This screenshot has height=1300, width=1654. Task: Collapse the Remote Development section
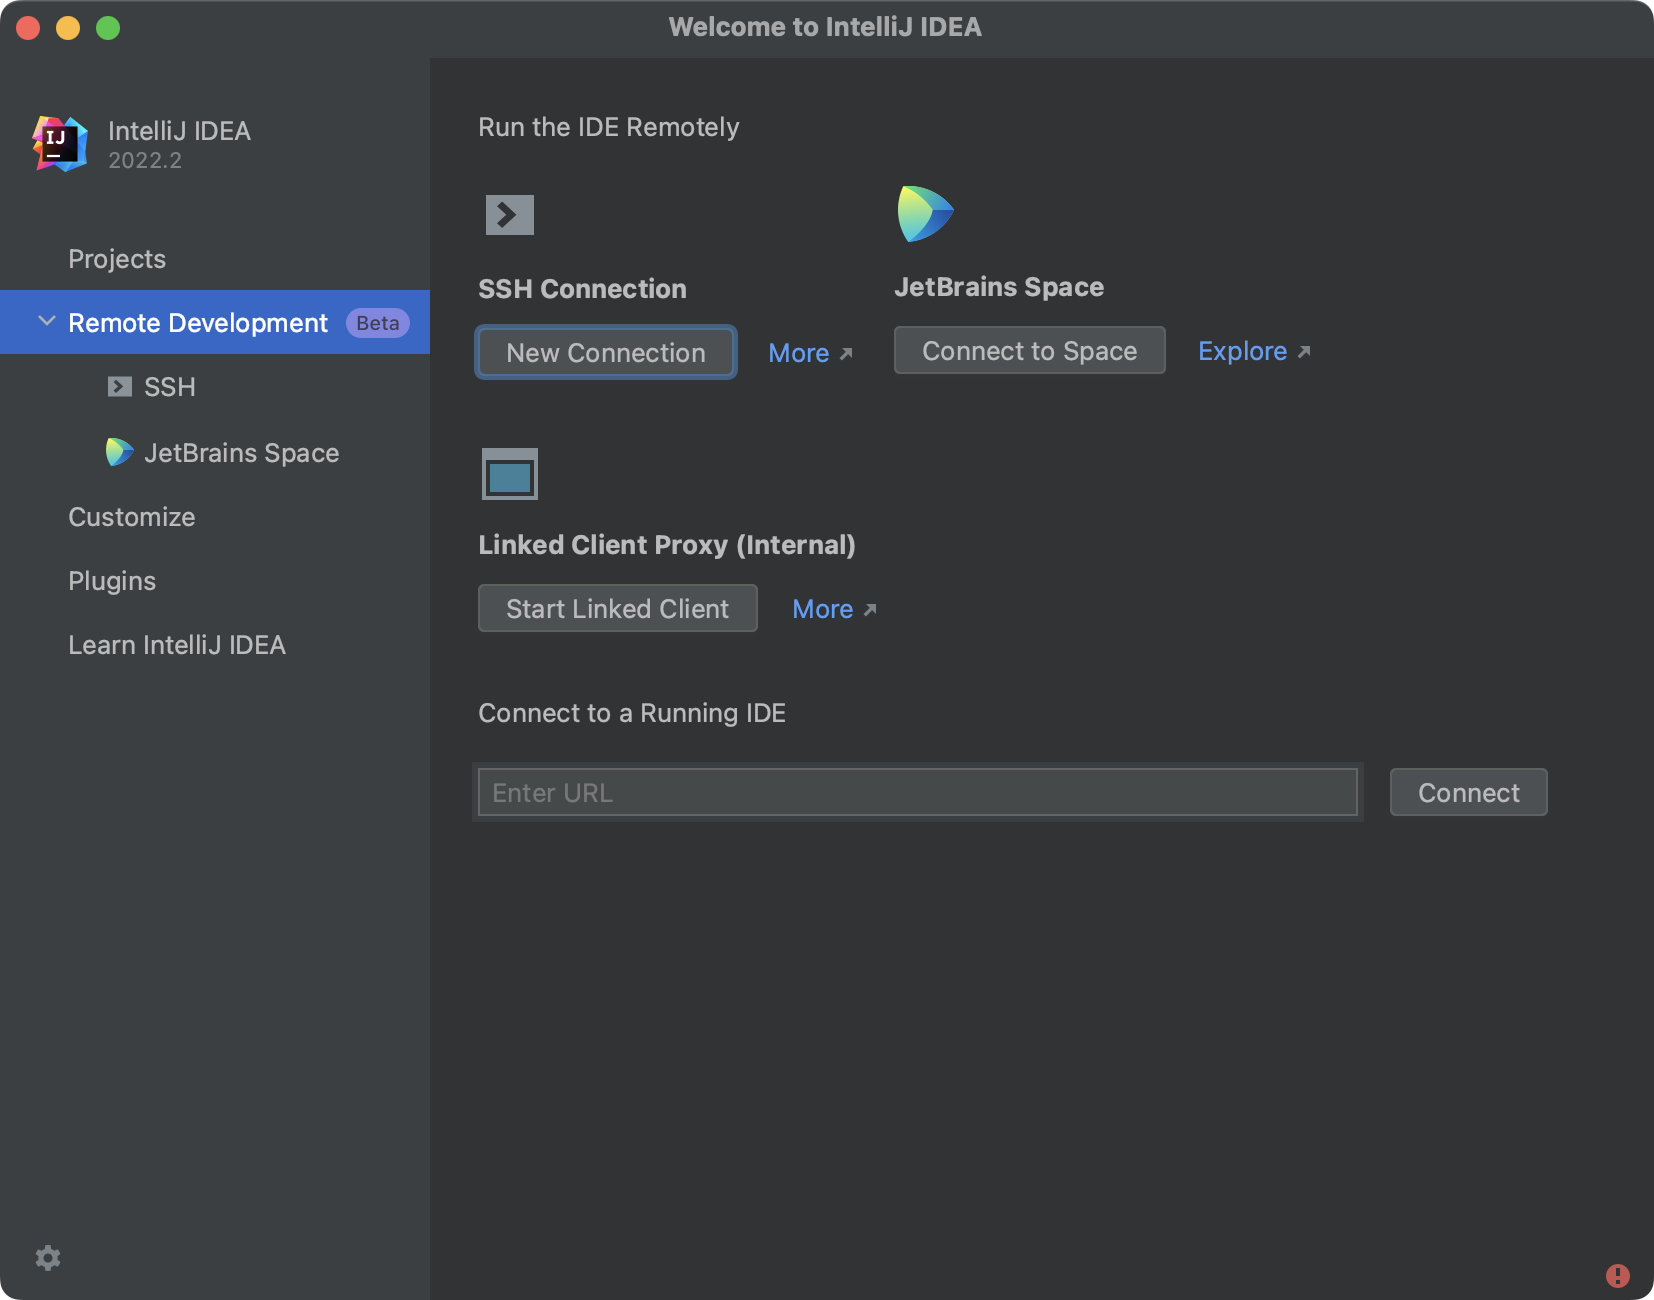(x=45, y=321)
